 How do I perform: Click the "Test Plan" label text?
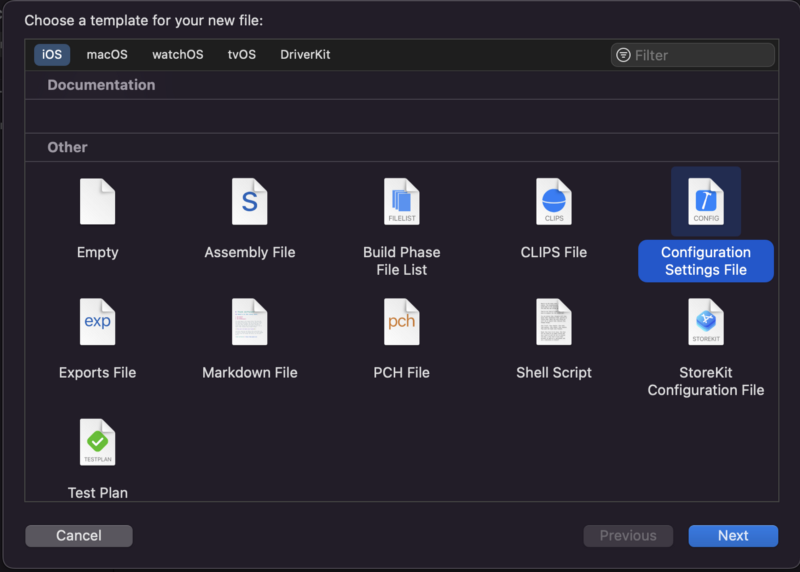[x=97, y=493]
